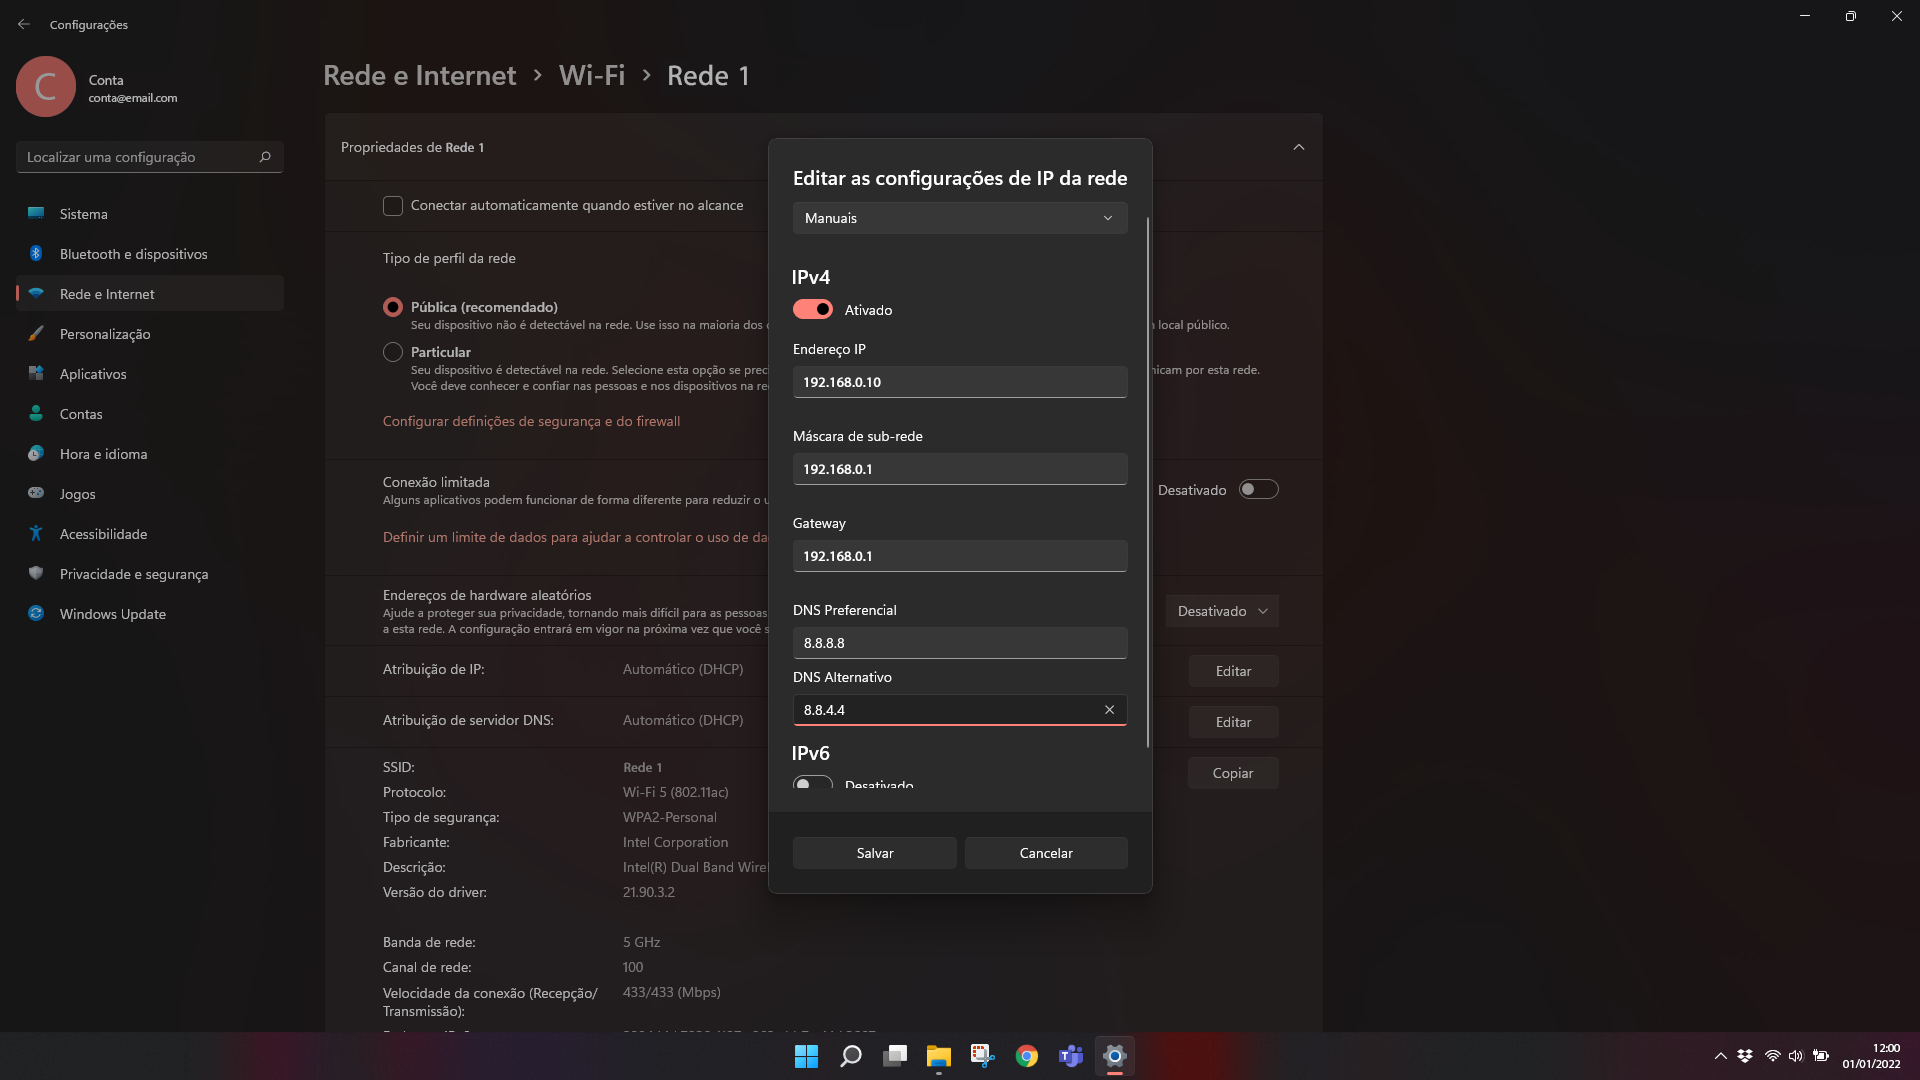Launch Google Chrome from taskbar
Image resolution: width=1920 pixels, height=1080 pixels.
[1026, 1056]
